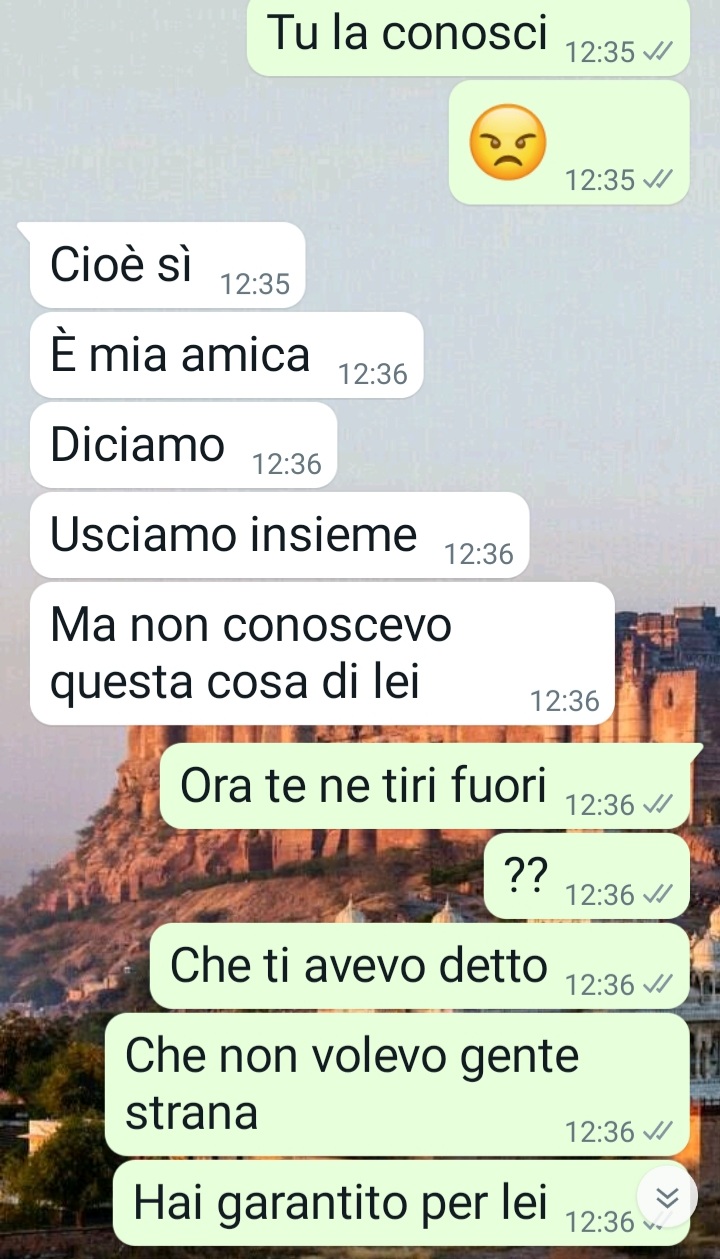The width and height of the screenshot is (720, 1259).
Task: Select the "Che ti avevo detto" bubble
Action: (x=420, y=966)
